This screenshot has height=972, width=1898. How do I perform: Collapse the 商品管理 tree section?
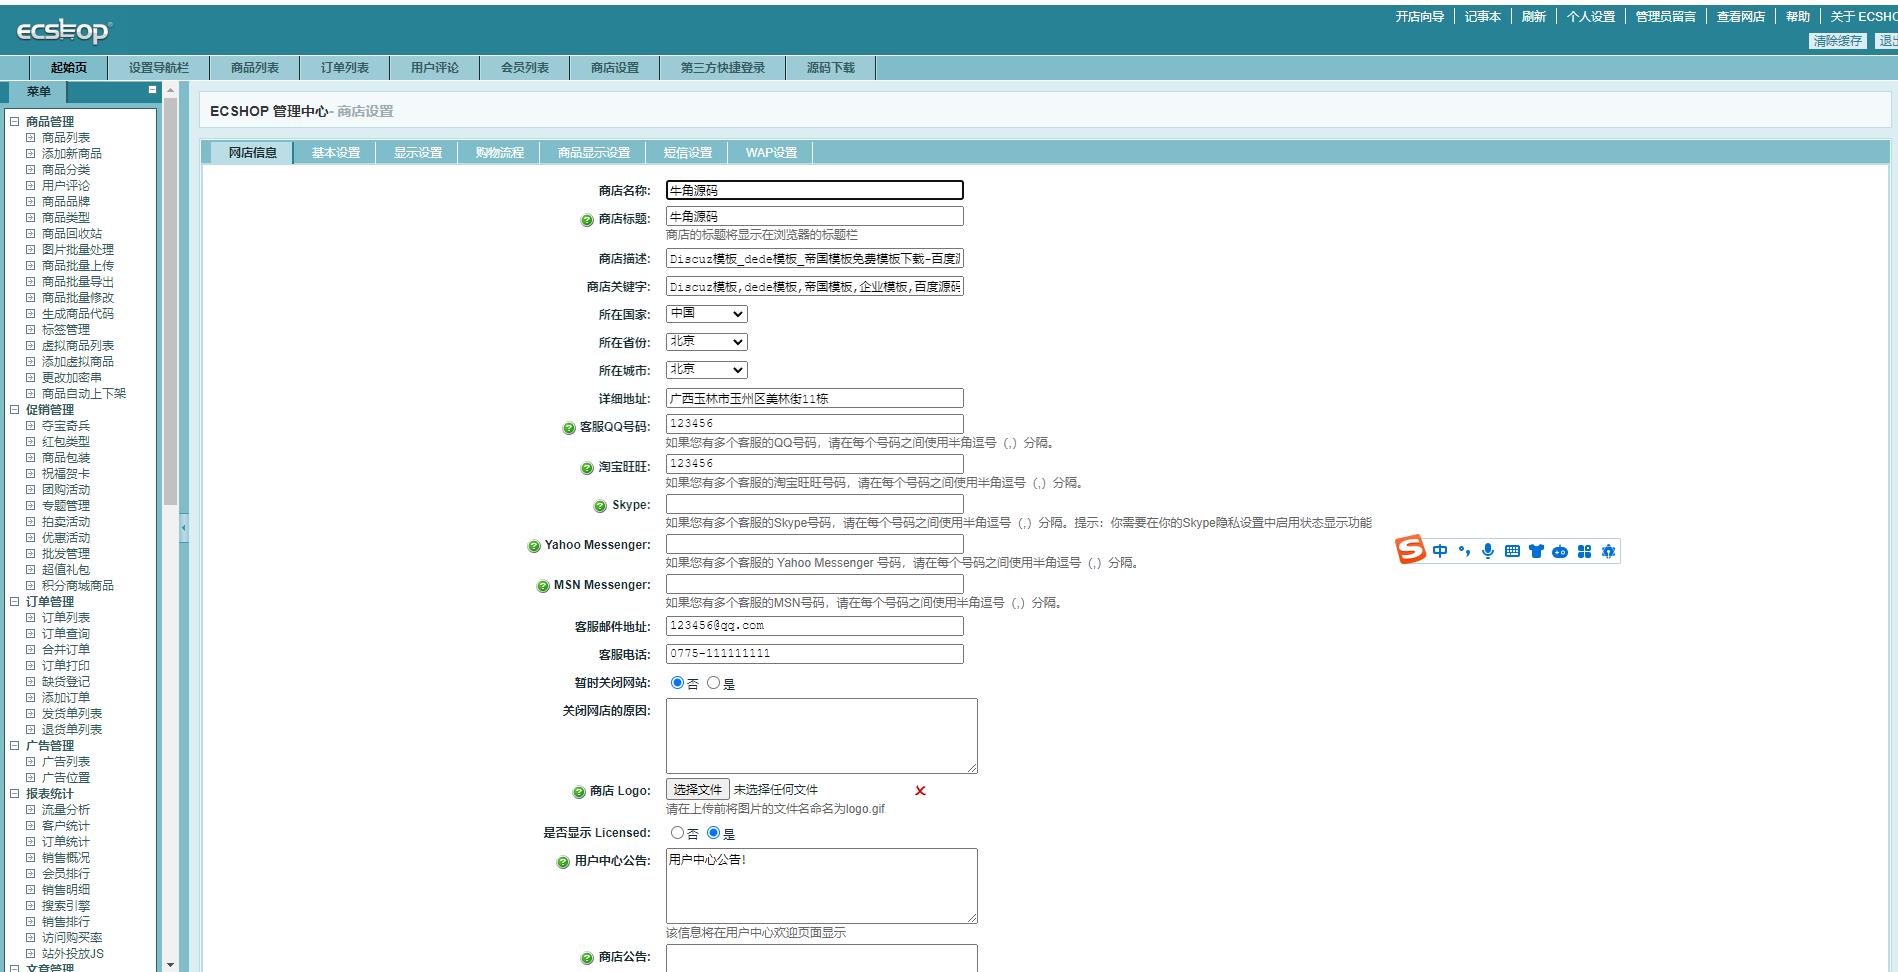point(15,122)
